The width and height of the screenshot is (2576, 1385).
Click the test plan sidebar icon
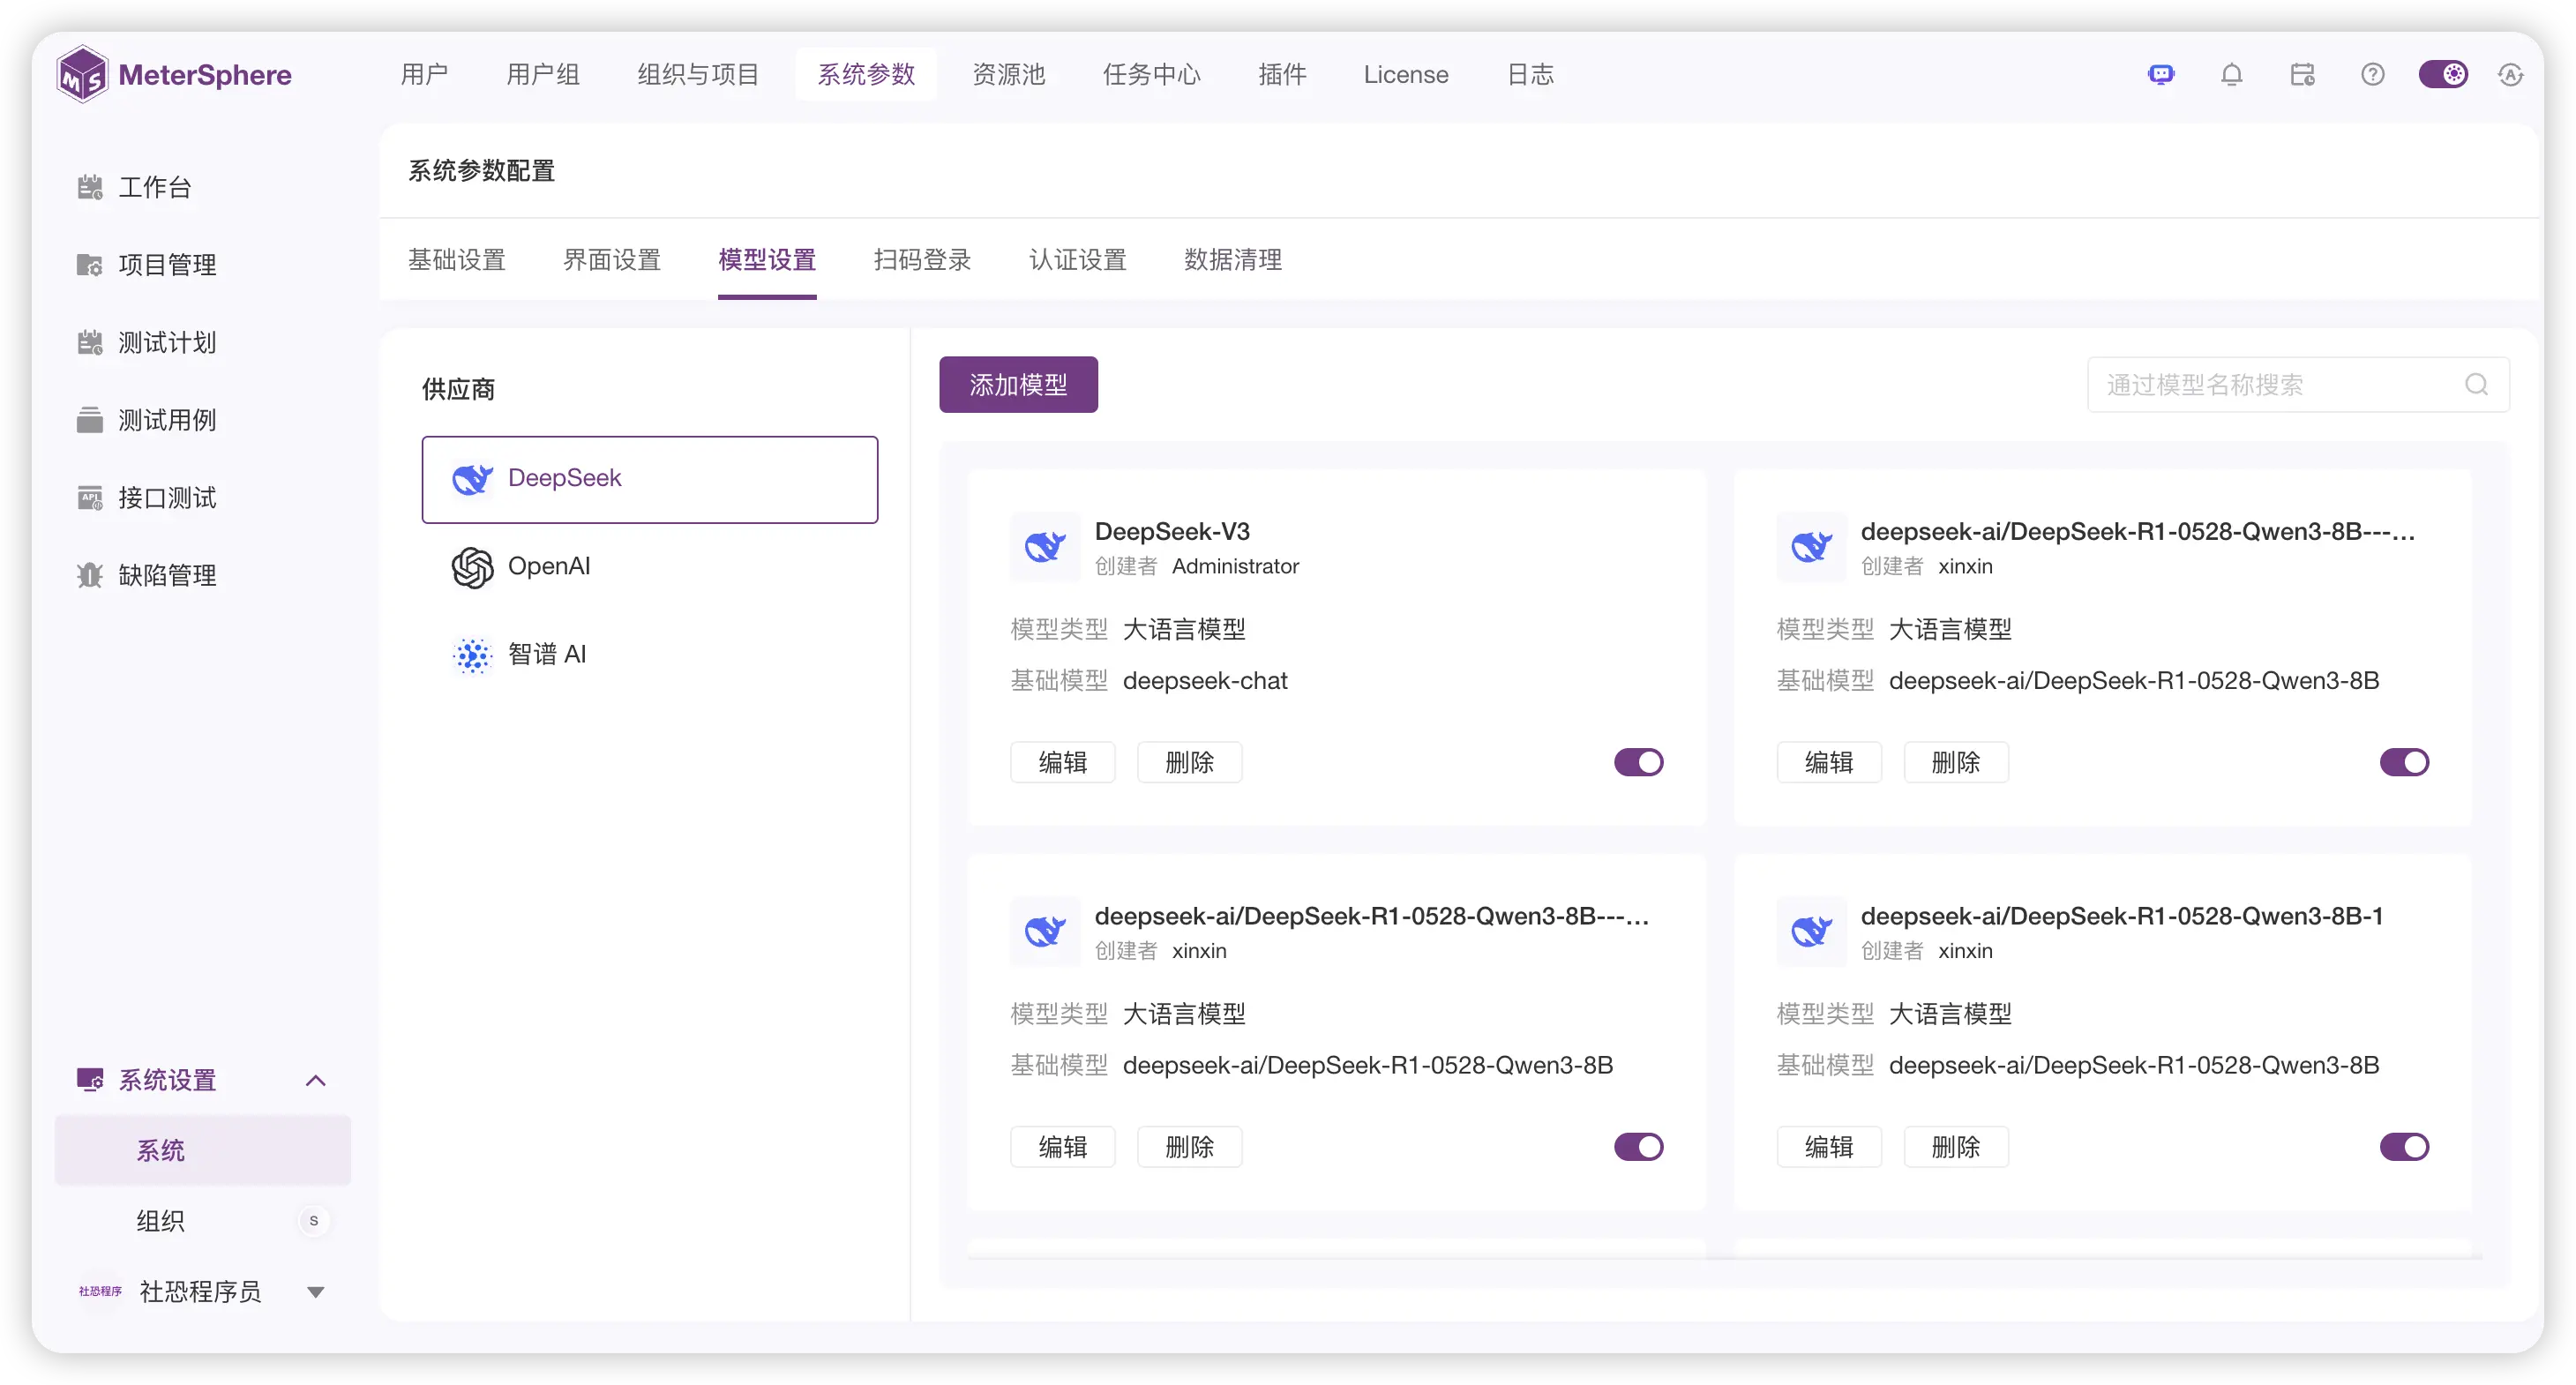[90, 342]
